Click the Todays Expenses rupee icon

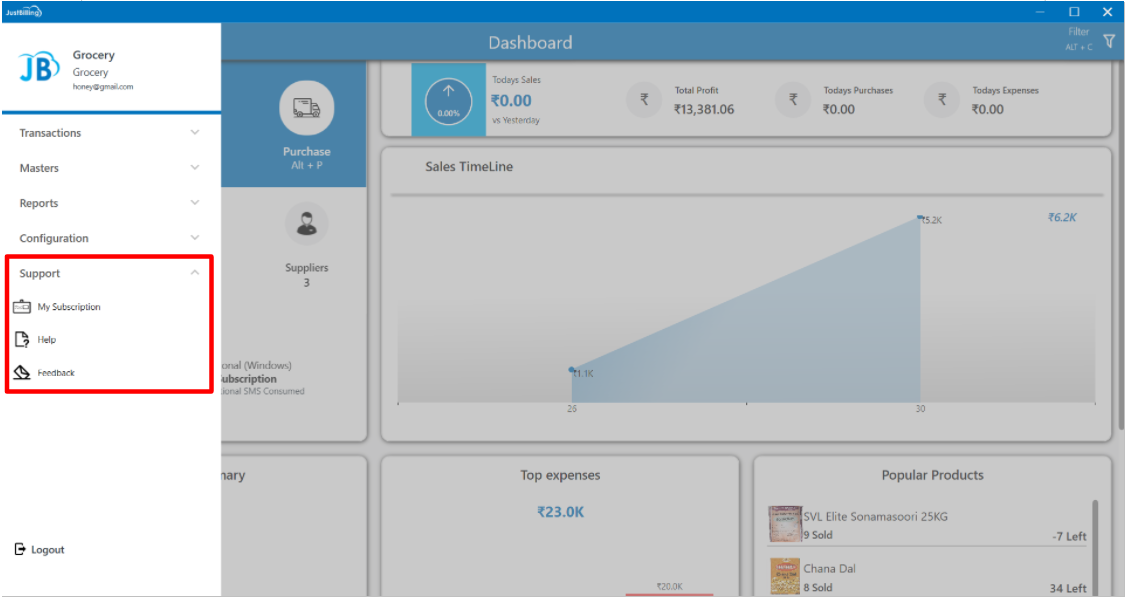coord(942,100)
